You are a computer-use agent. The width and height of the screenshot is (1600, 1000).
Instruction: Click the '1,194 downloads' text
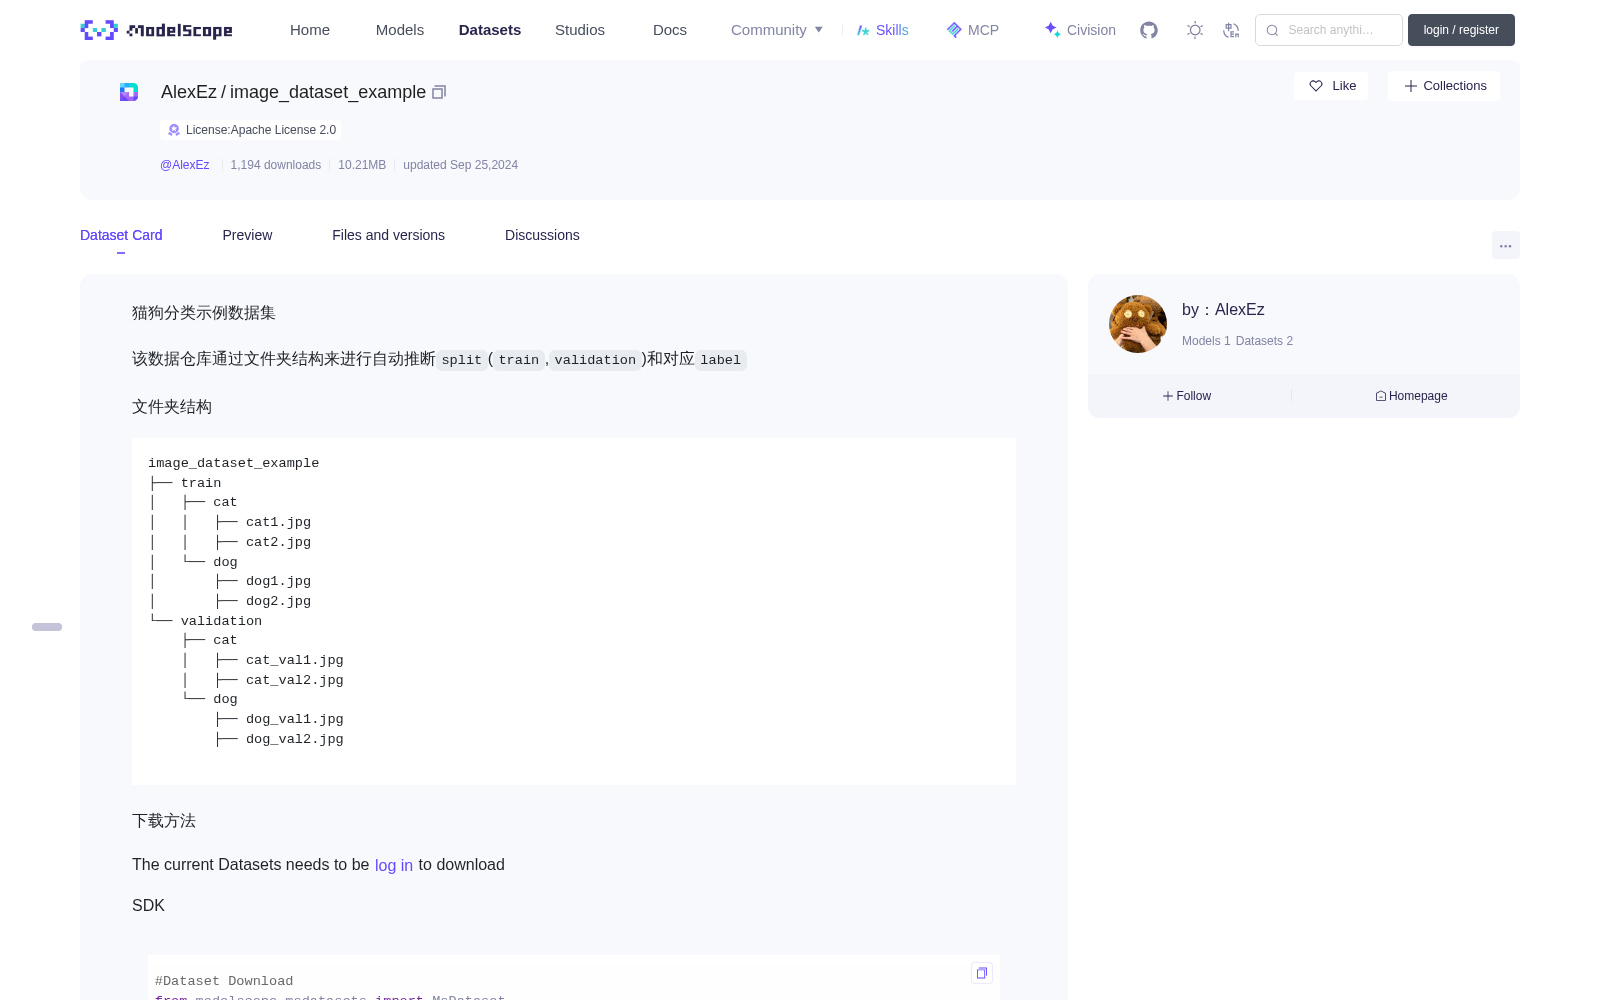[276, 165]
